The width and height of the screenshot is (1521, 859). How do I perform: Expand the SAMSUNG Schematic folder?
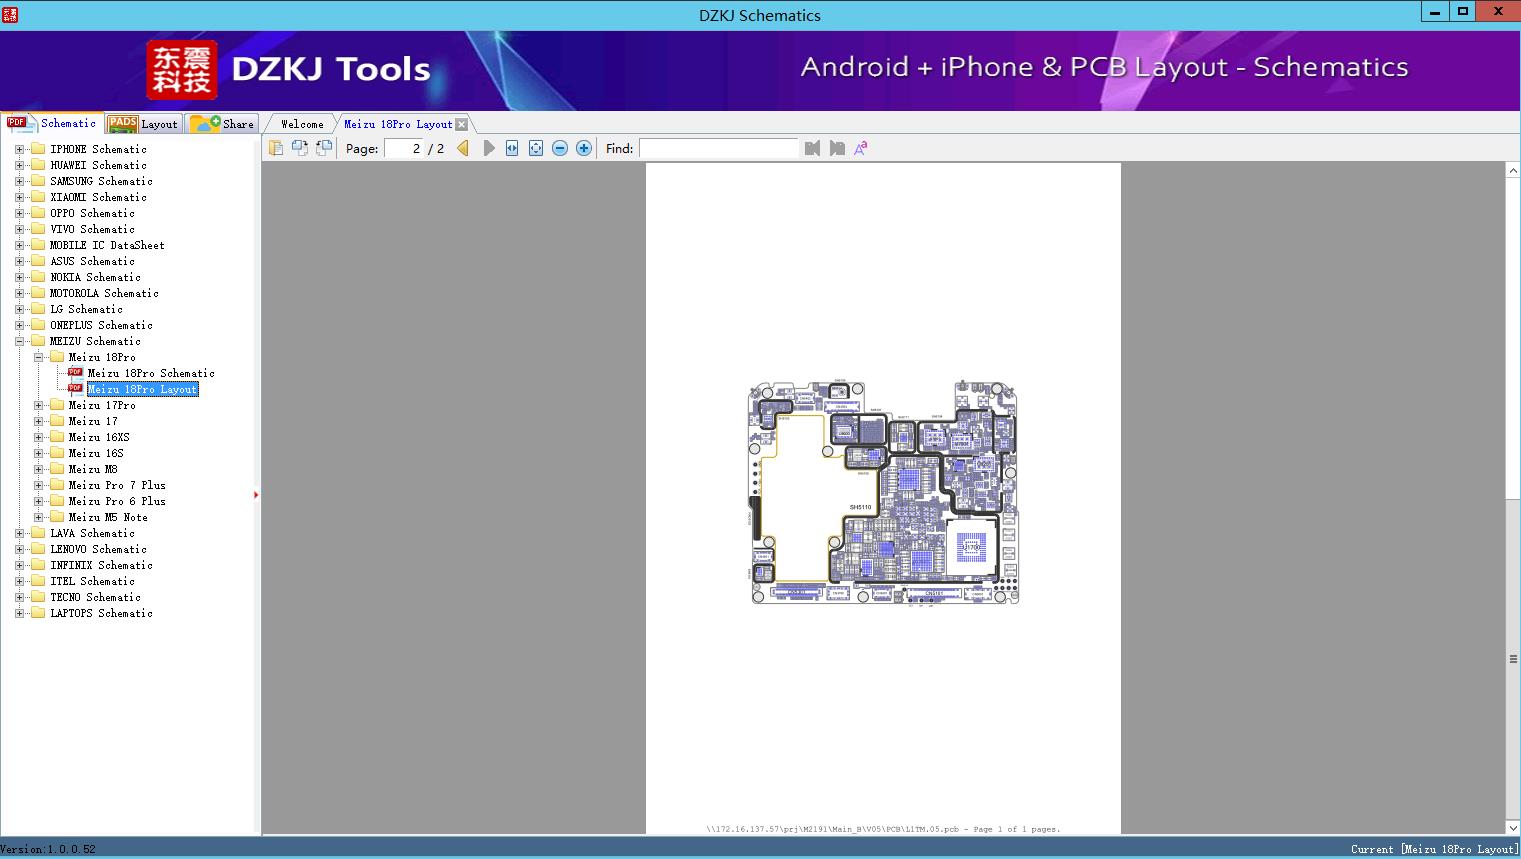(19, 181)
